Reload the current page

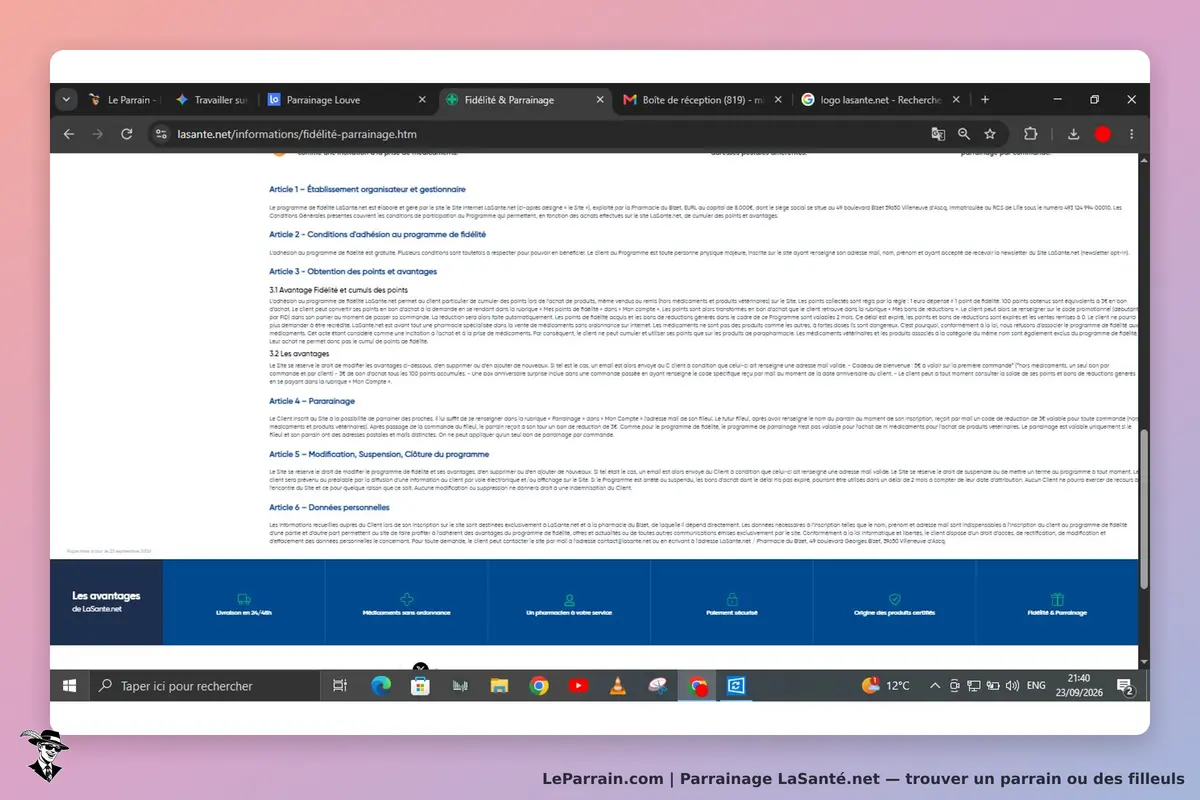tap(127, 134)
